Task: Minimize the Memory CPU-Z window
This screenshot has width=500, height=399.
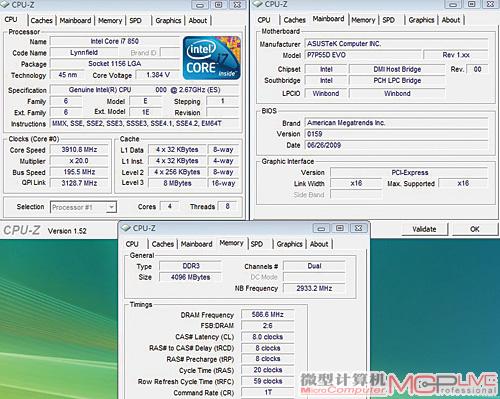Action: (x=321, y=228)
